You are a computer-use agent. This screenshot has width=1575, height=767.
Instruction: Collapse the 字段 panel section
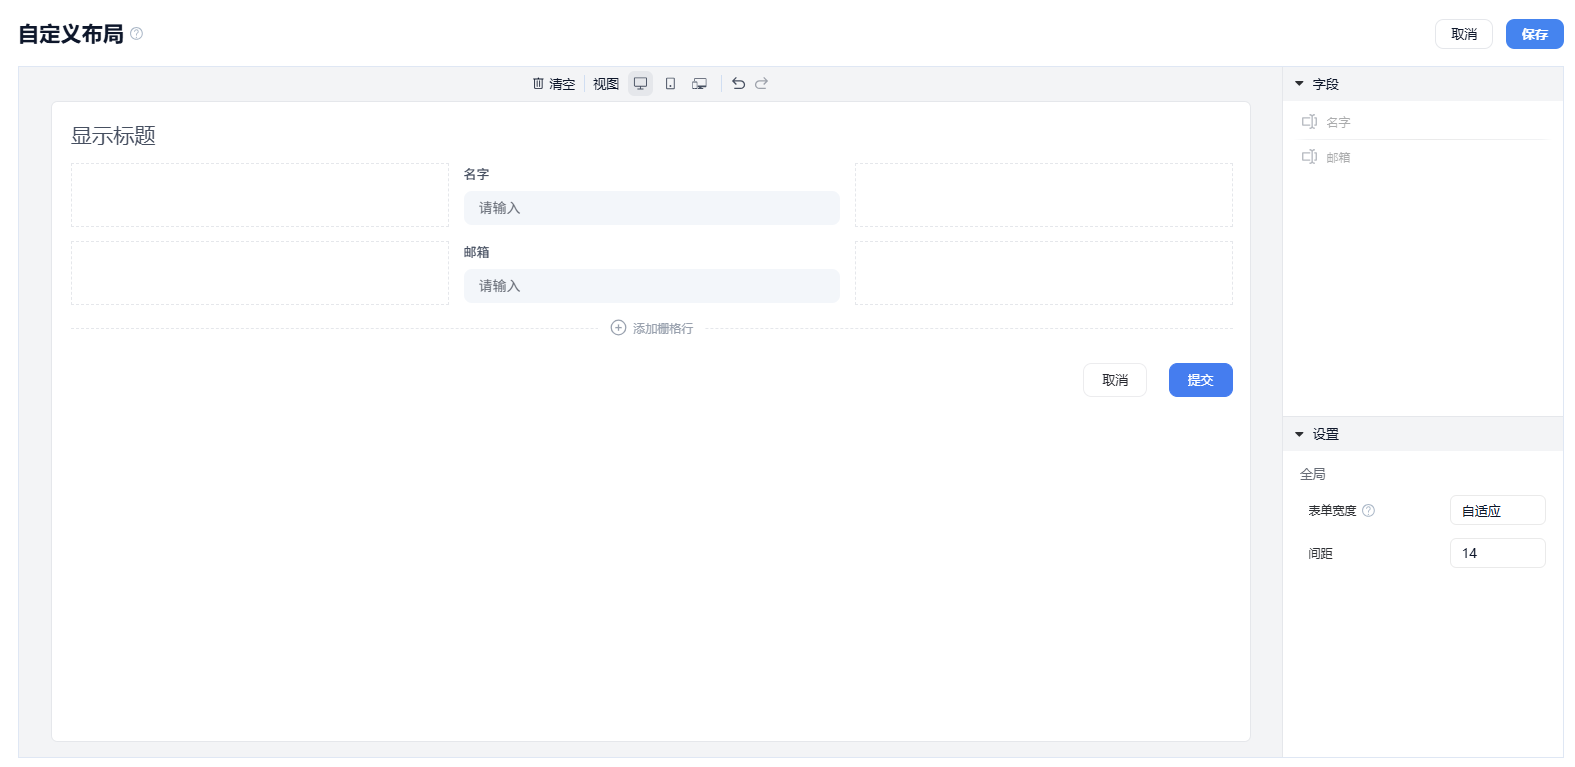(1299, 84)
